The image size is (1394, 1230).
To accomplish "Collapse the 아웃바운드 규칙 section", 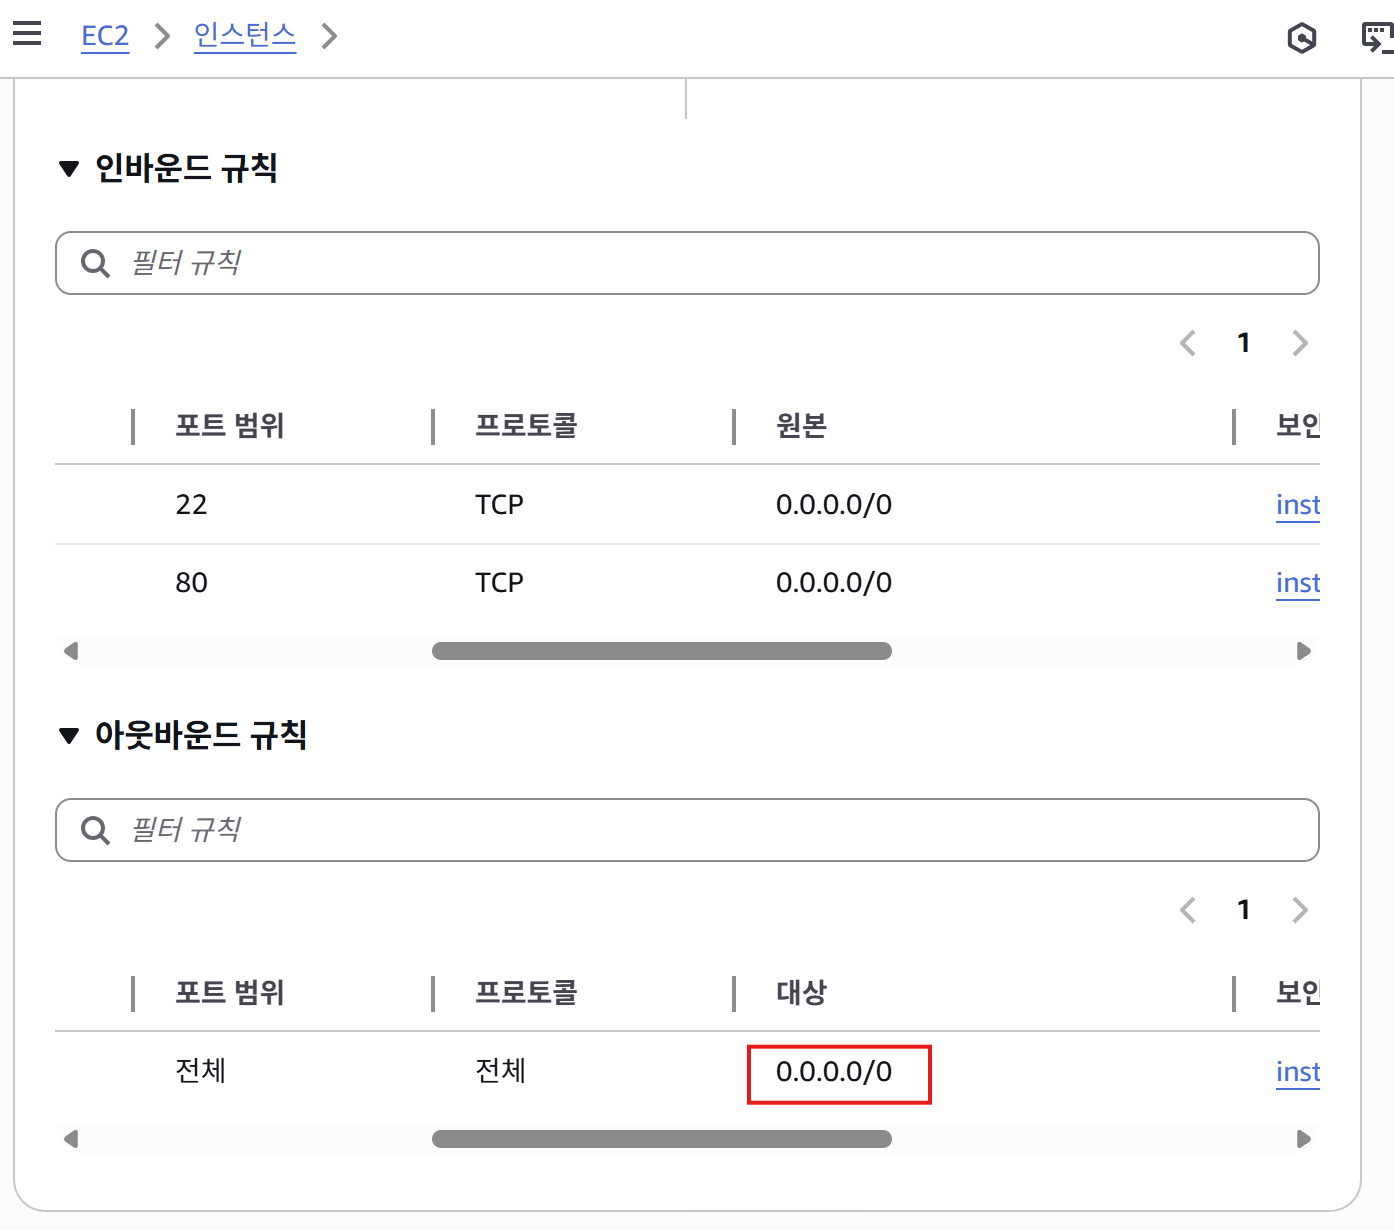I will point(69,736).
